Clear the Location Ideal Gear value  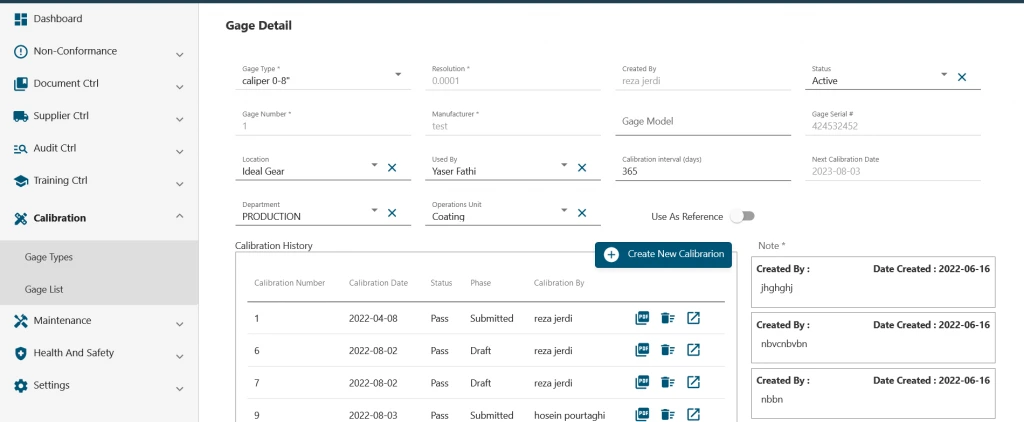[x=392, y=168]
